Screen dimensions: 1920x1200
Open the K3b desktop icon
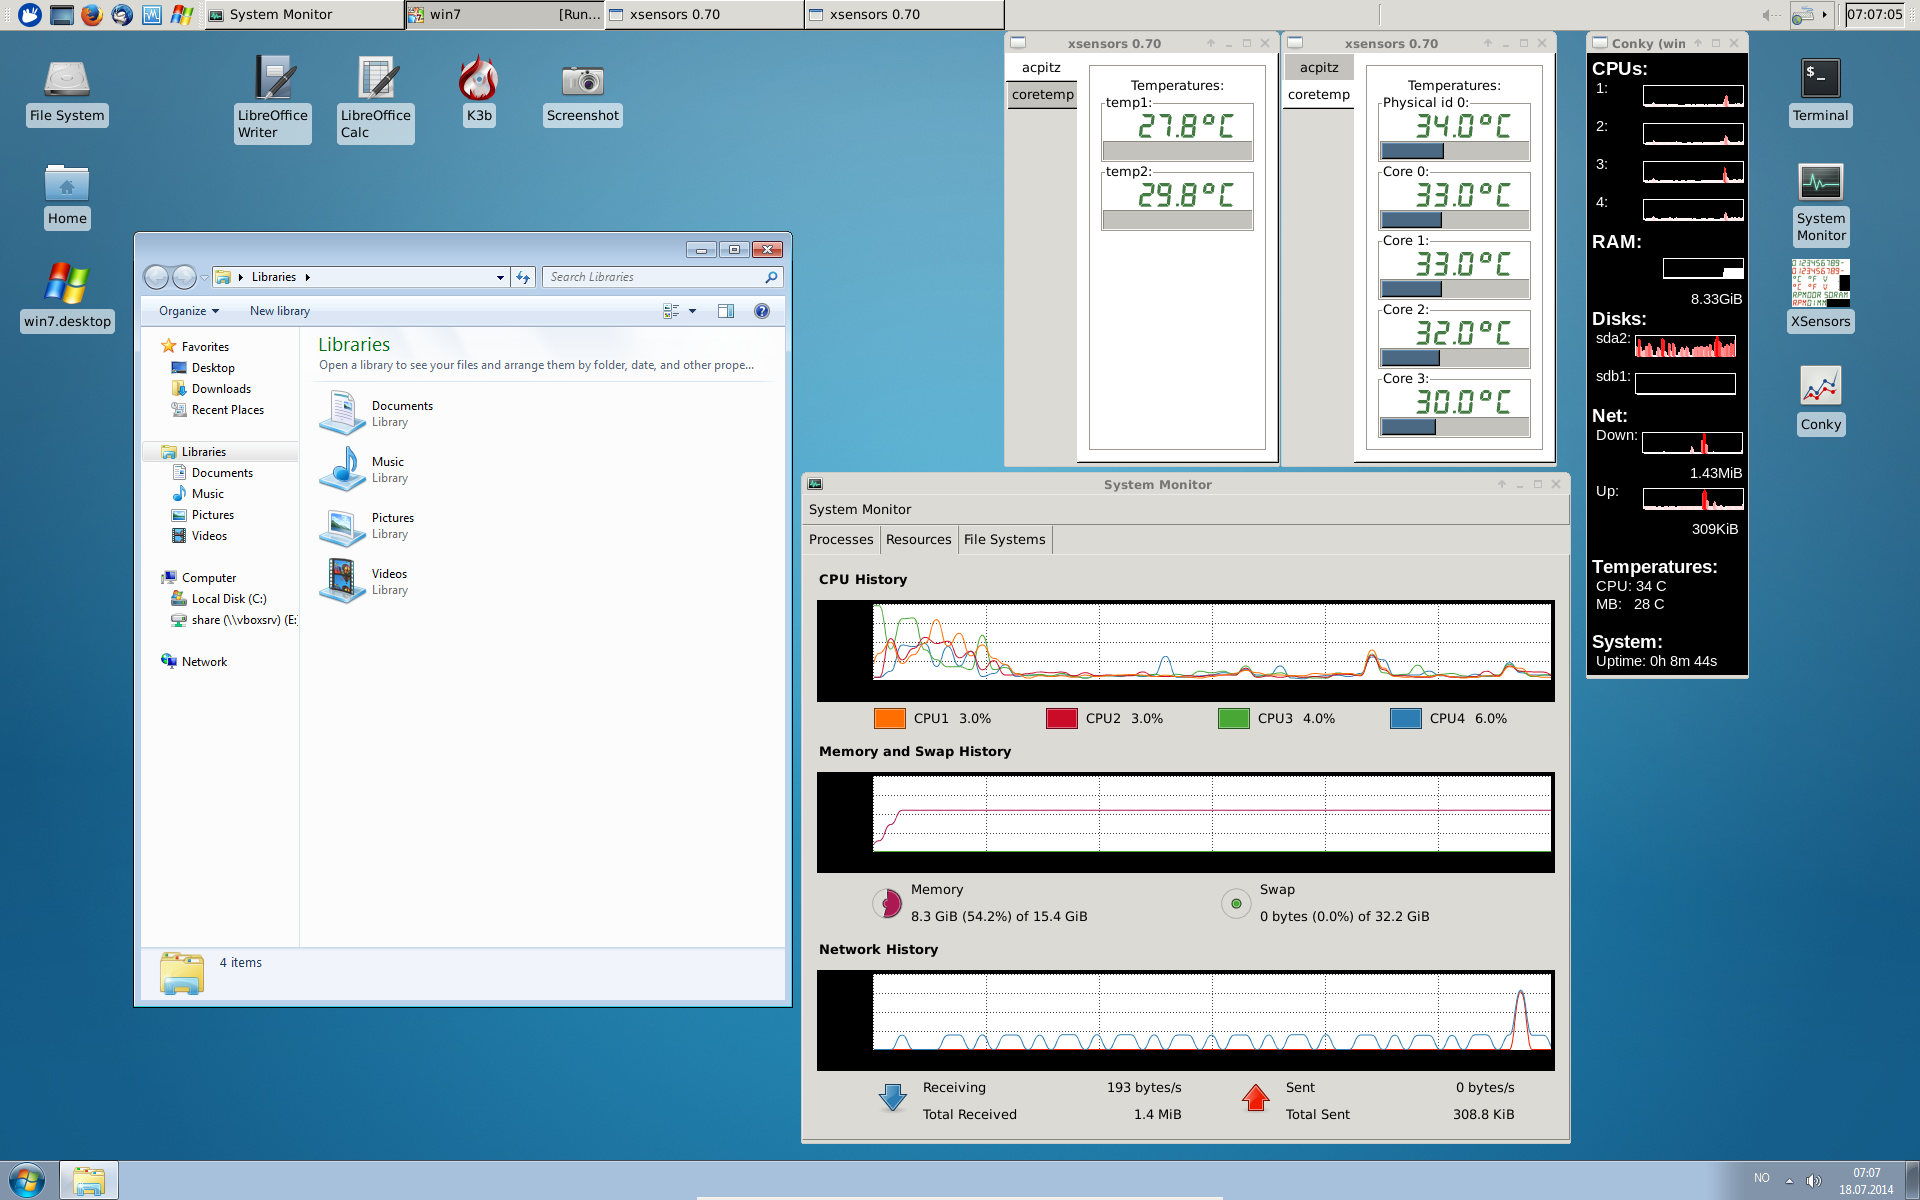point(478,81)
